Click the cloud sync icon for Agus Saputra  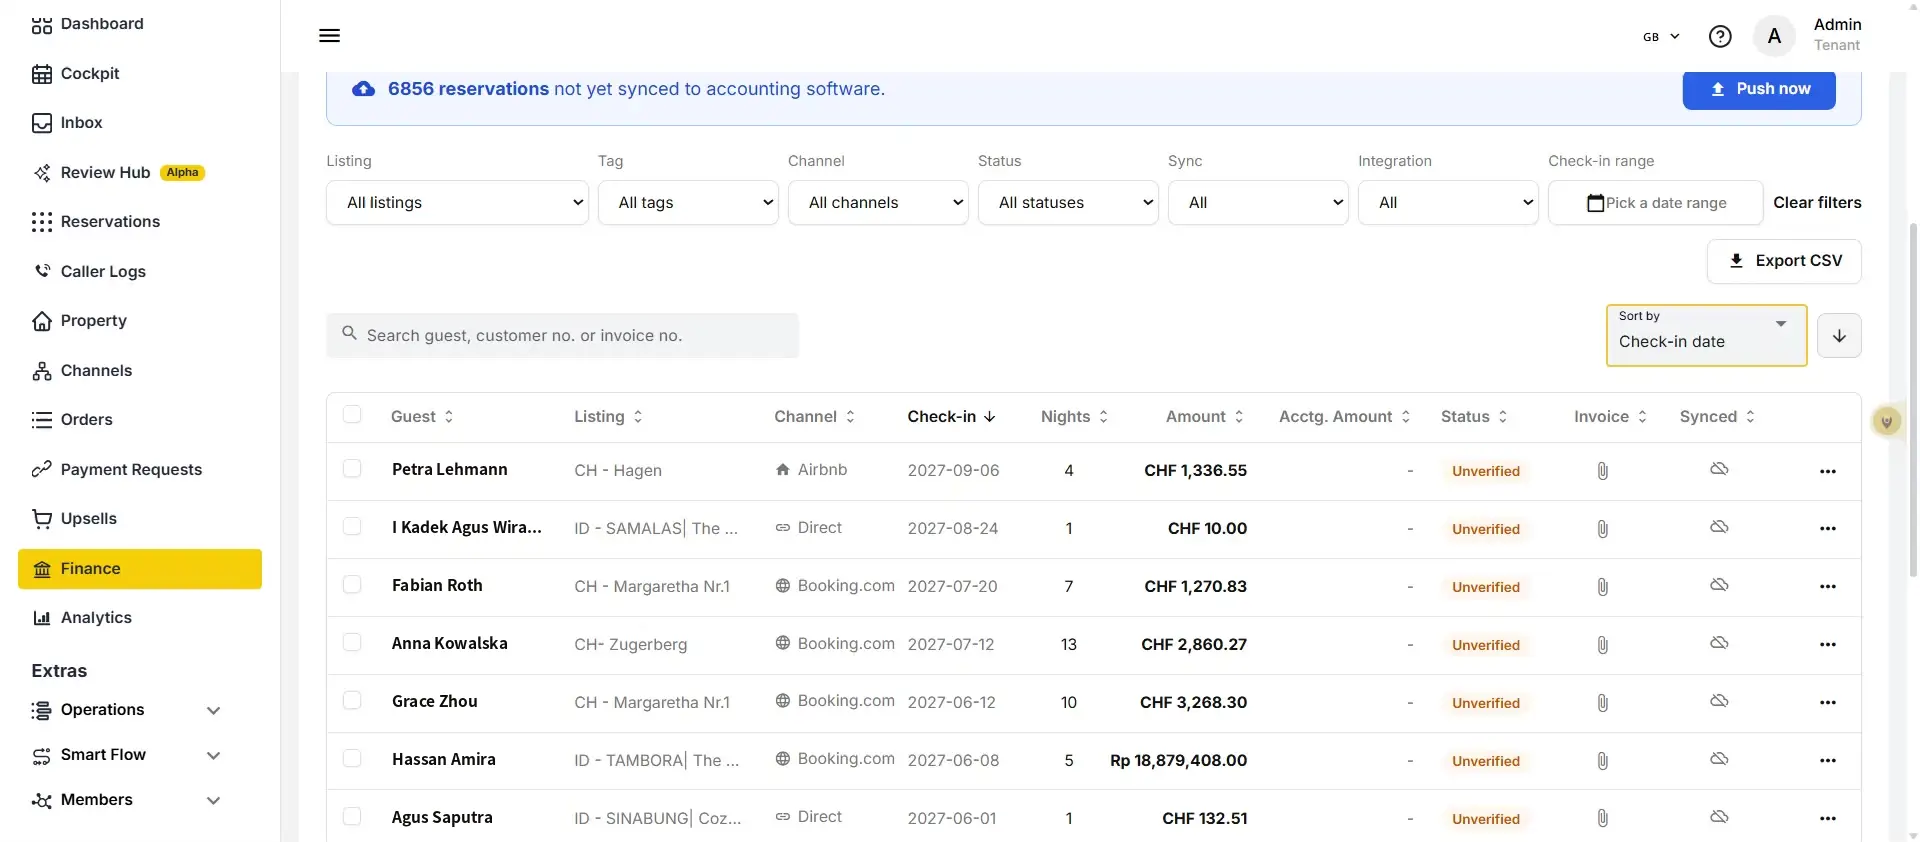click(1719, 817)
